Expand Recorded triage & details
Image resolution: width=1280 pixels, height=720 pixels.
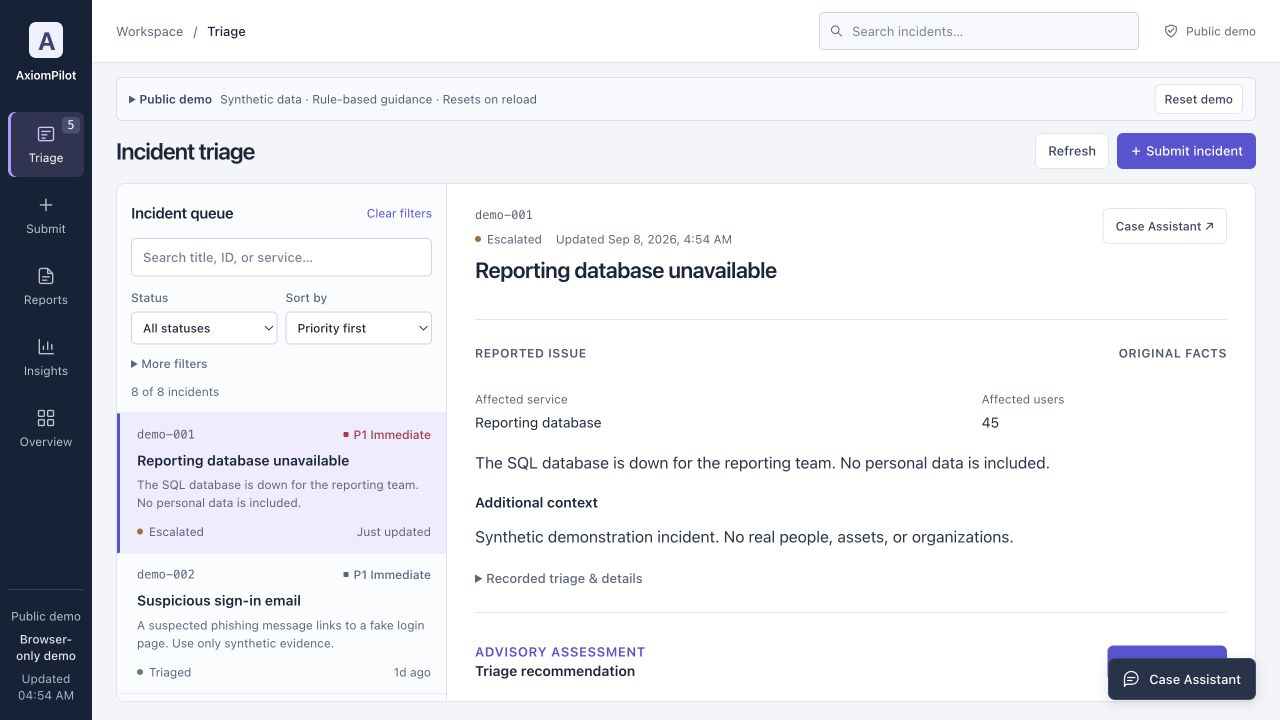tap(559, 578)
